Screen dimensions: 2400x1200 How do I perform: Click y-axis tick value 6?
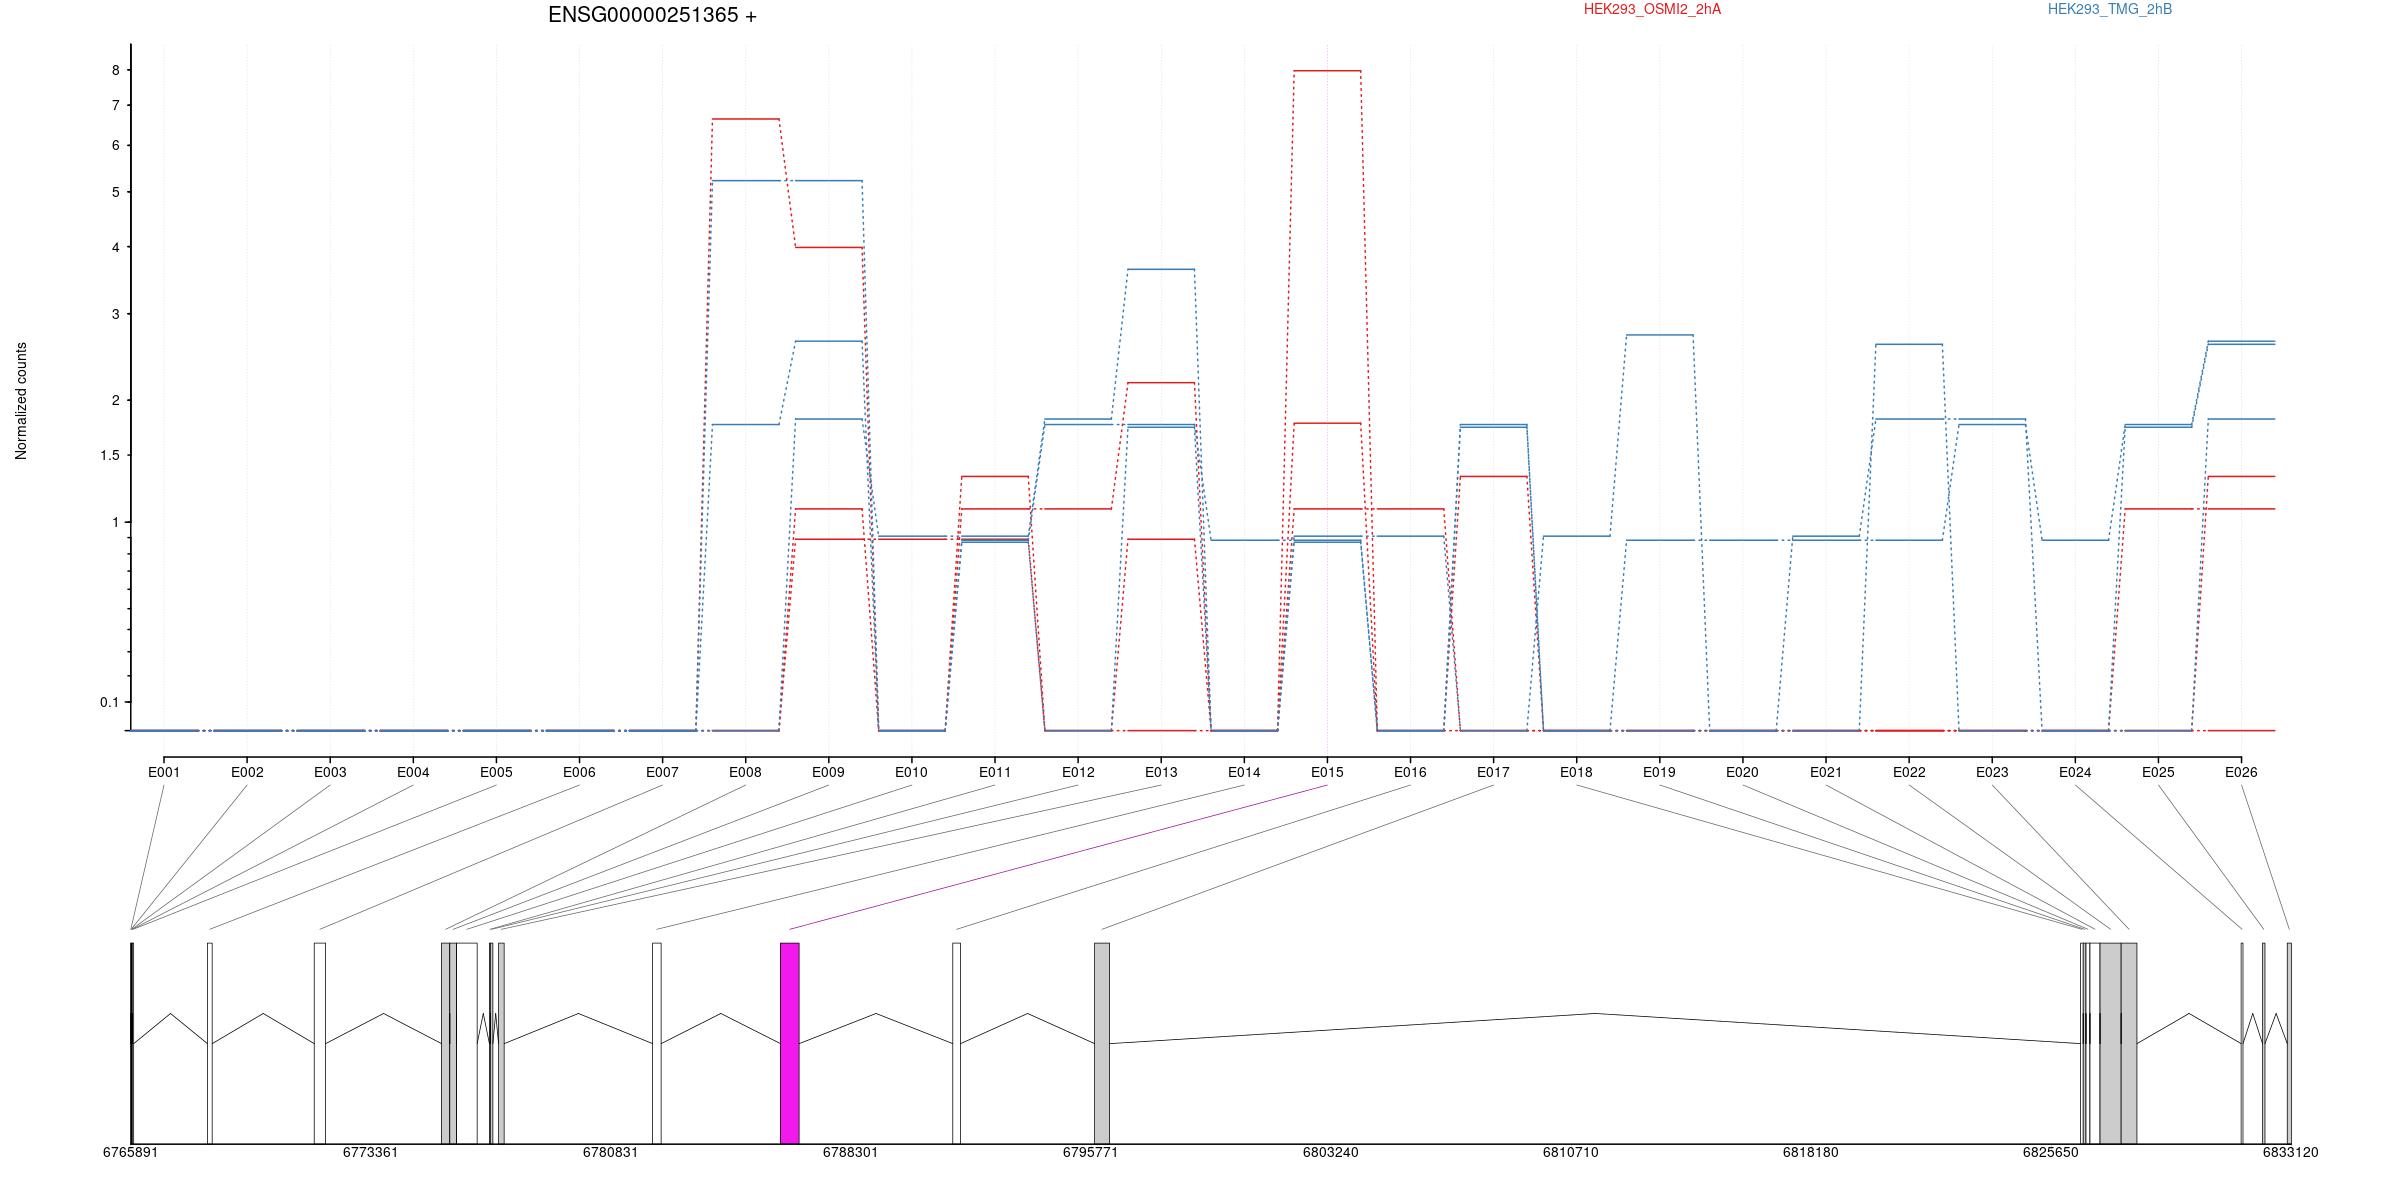point(116,145)
